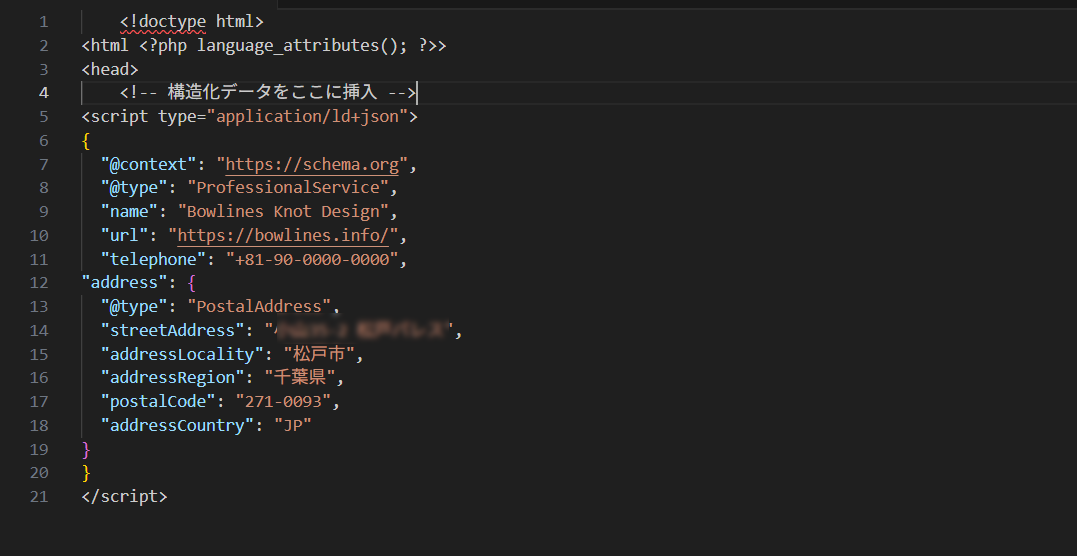Click the opening script tag keyword
The height and width of the screenshot is (556, 1077).
120,117
